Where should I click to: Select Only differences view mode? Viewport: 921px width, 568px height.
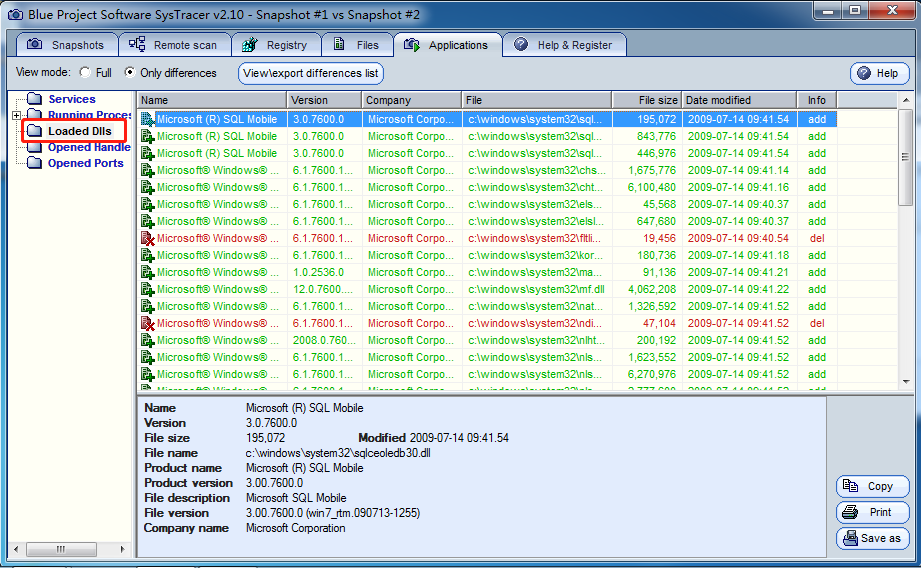[x=130, y=72]
